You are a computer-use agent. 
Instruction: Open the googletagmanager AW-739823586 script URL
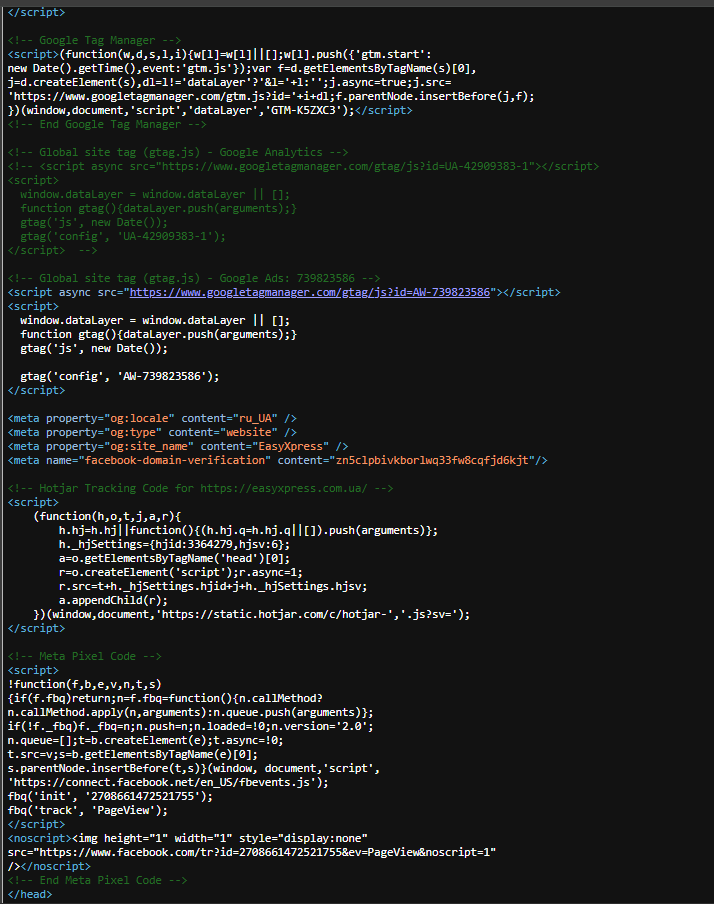pyautogui.click(x=310, y=292)
